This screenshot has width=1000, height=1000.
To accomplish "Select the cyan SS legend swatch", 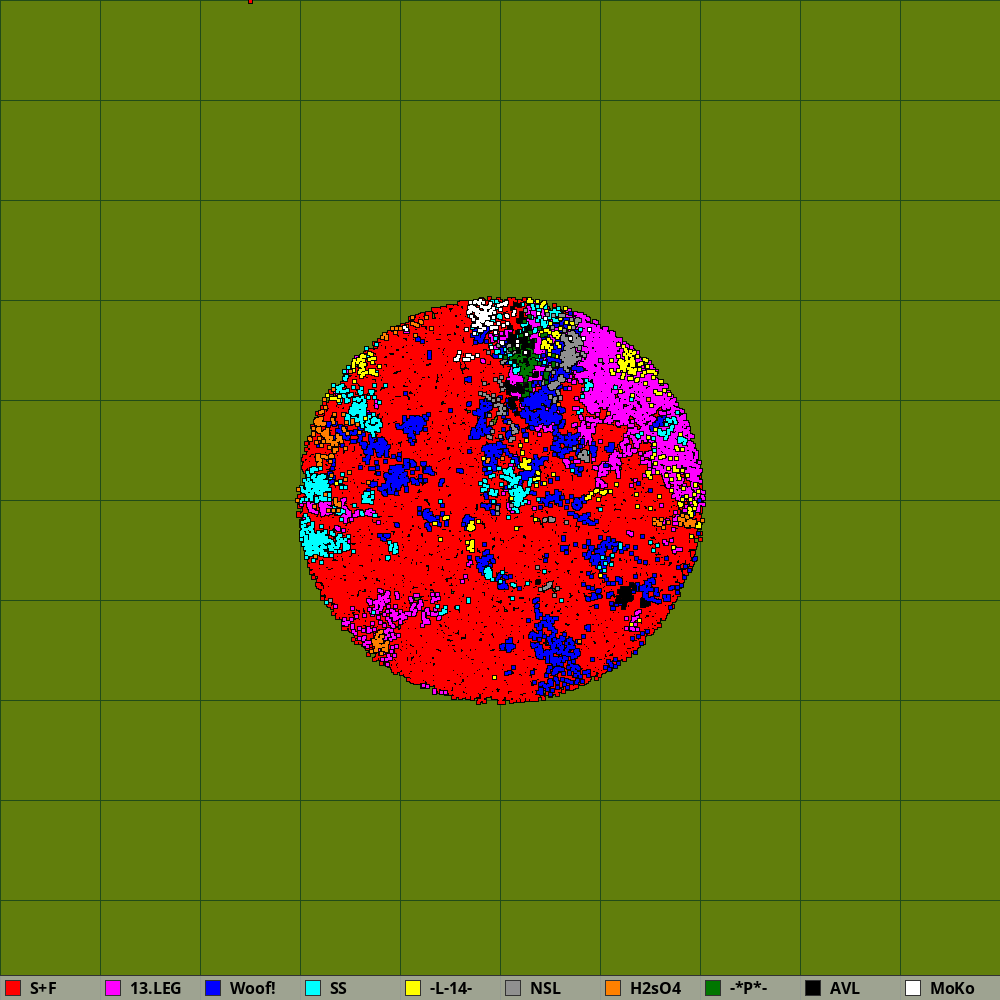I will pos(313,988).
